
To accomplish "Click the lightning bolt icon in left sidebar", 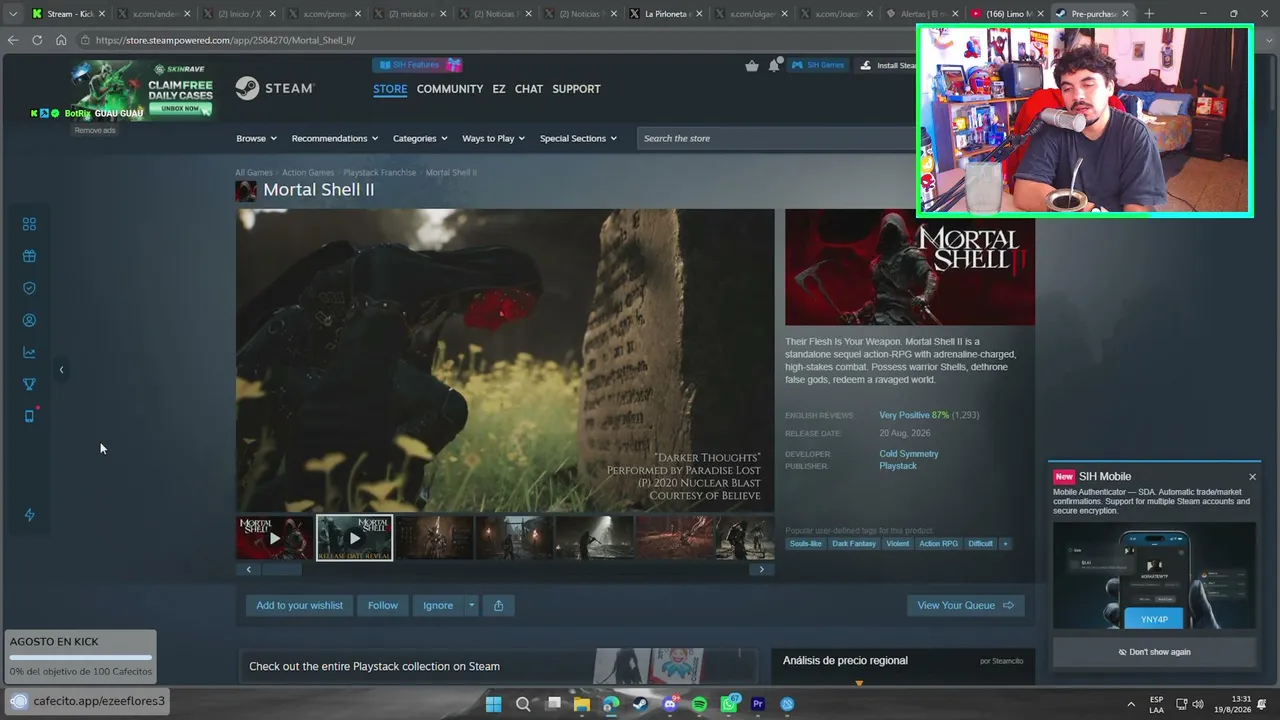I will [29, 515].
